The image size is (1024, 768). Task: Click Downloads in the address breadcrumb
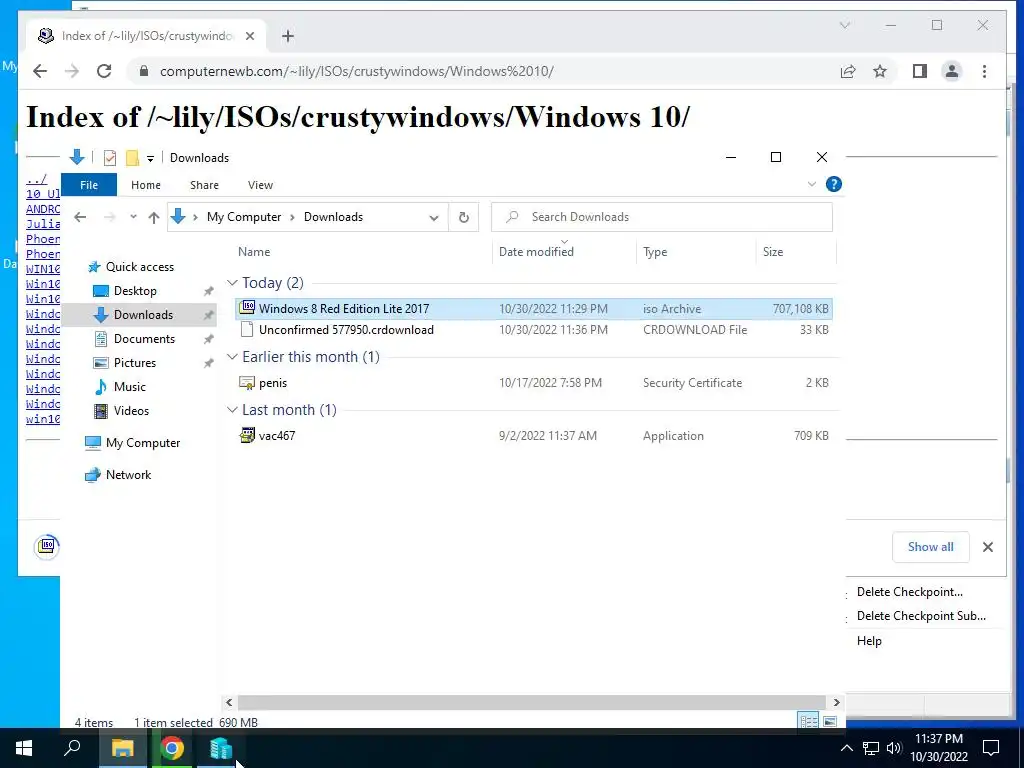tap(333, 217)
